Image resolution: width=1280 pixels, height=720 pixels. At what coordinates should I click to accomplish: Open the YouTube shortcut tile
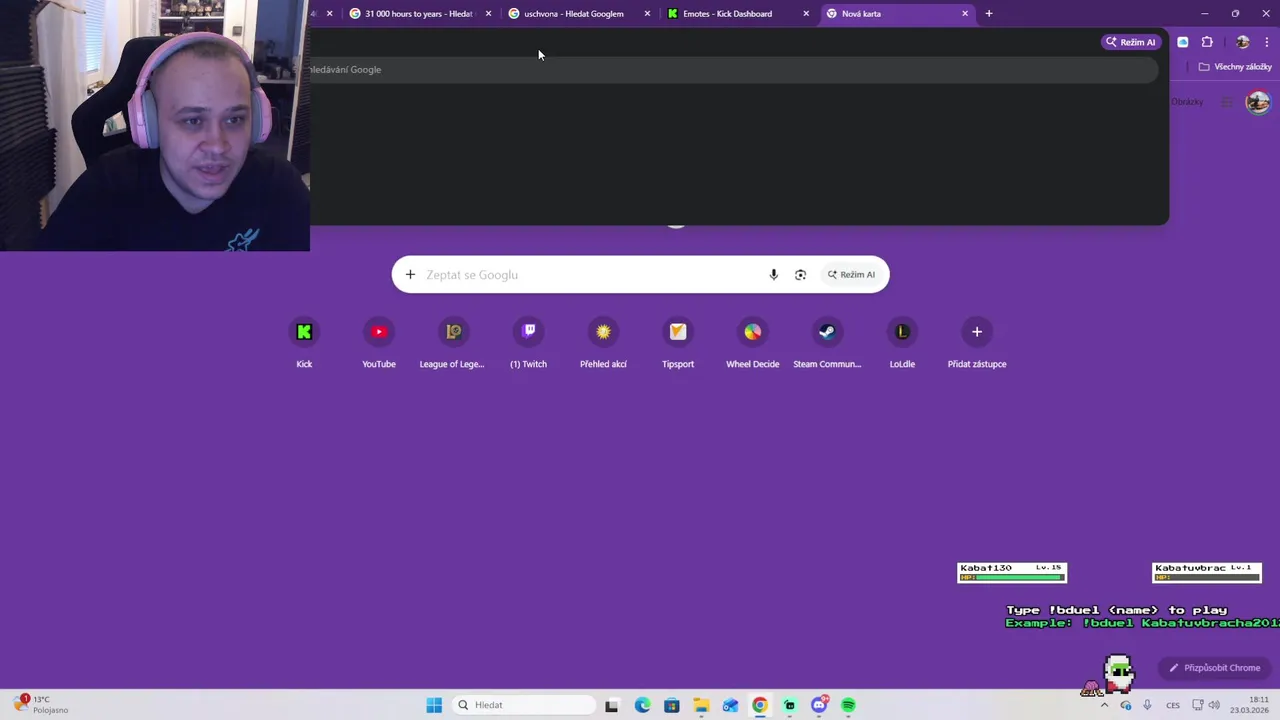coord(379,343)
